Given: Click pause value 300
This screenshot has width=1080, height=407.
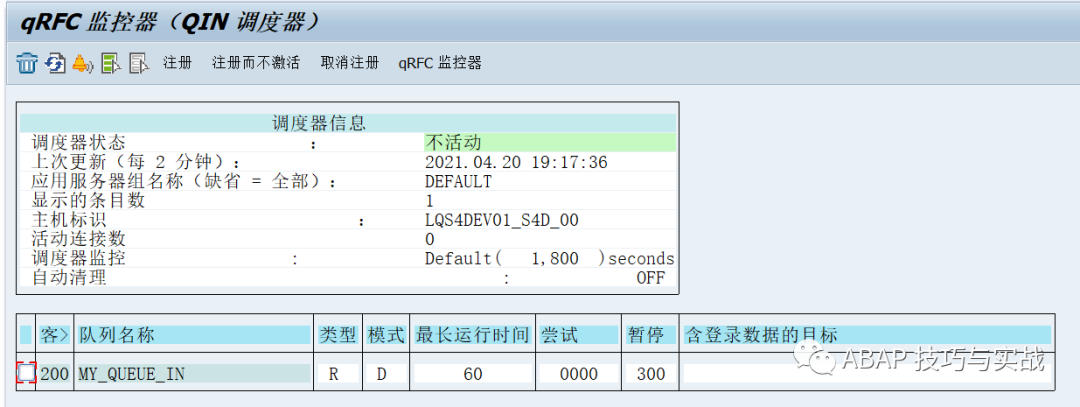Looking at the screenshot, I should coord(650,374).
